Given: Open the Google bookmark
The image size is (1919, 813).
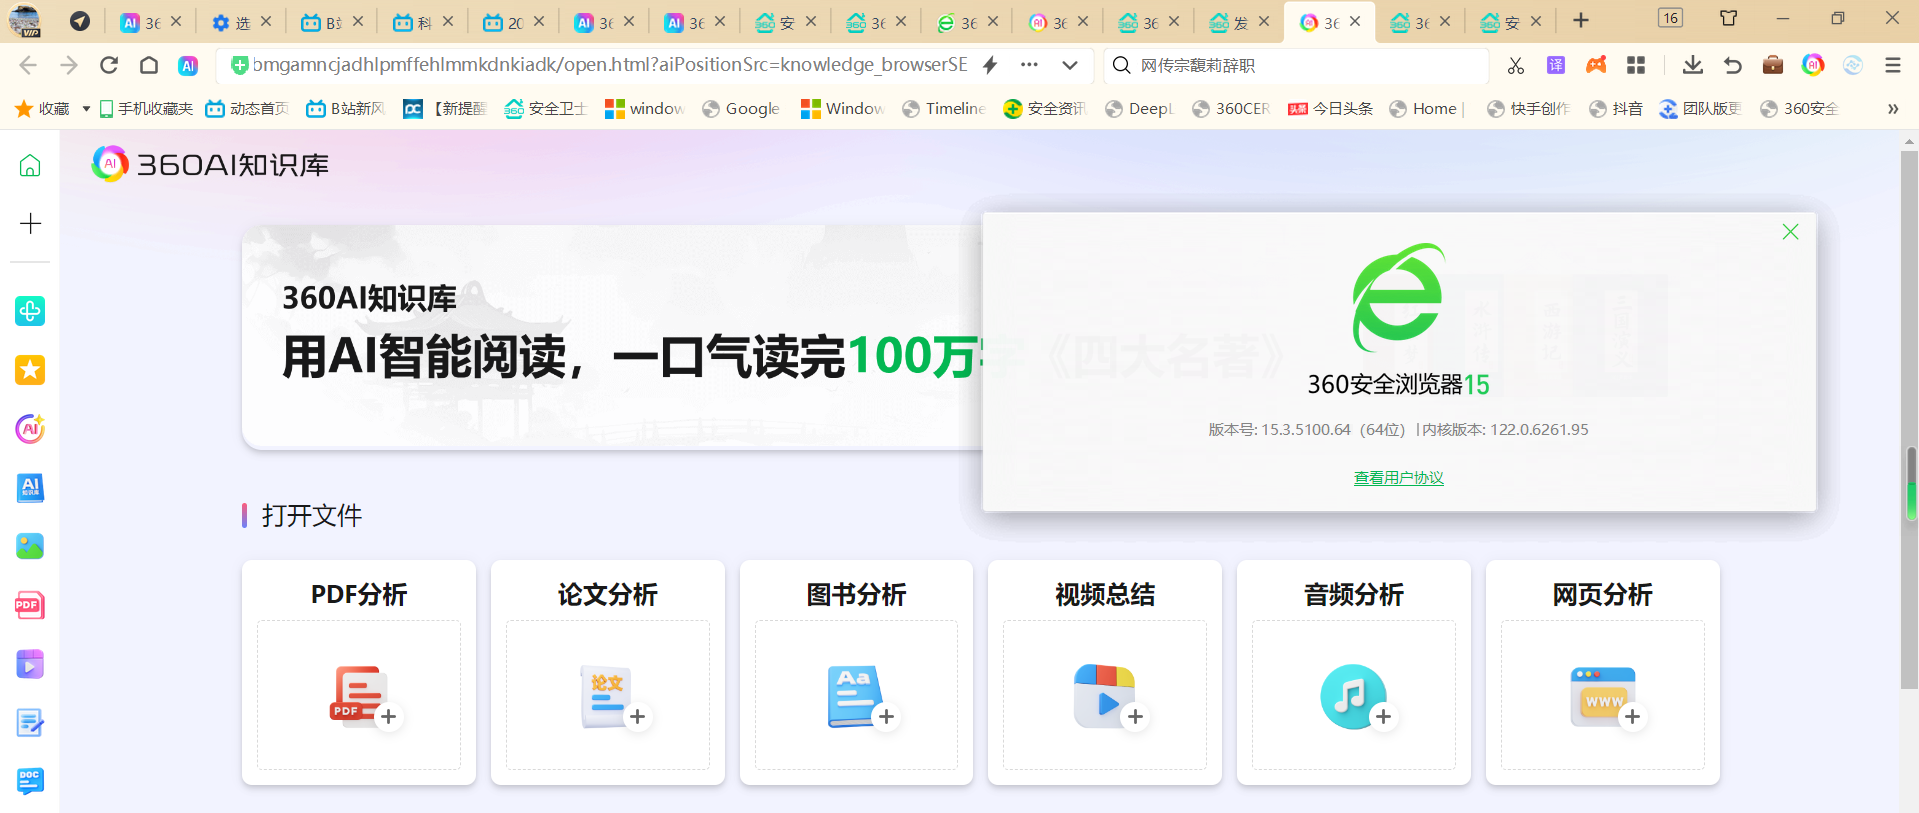Looking at the screenshot, I should pos(741,108).
